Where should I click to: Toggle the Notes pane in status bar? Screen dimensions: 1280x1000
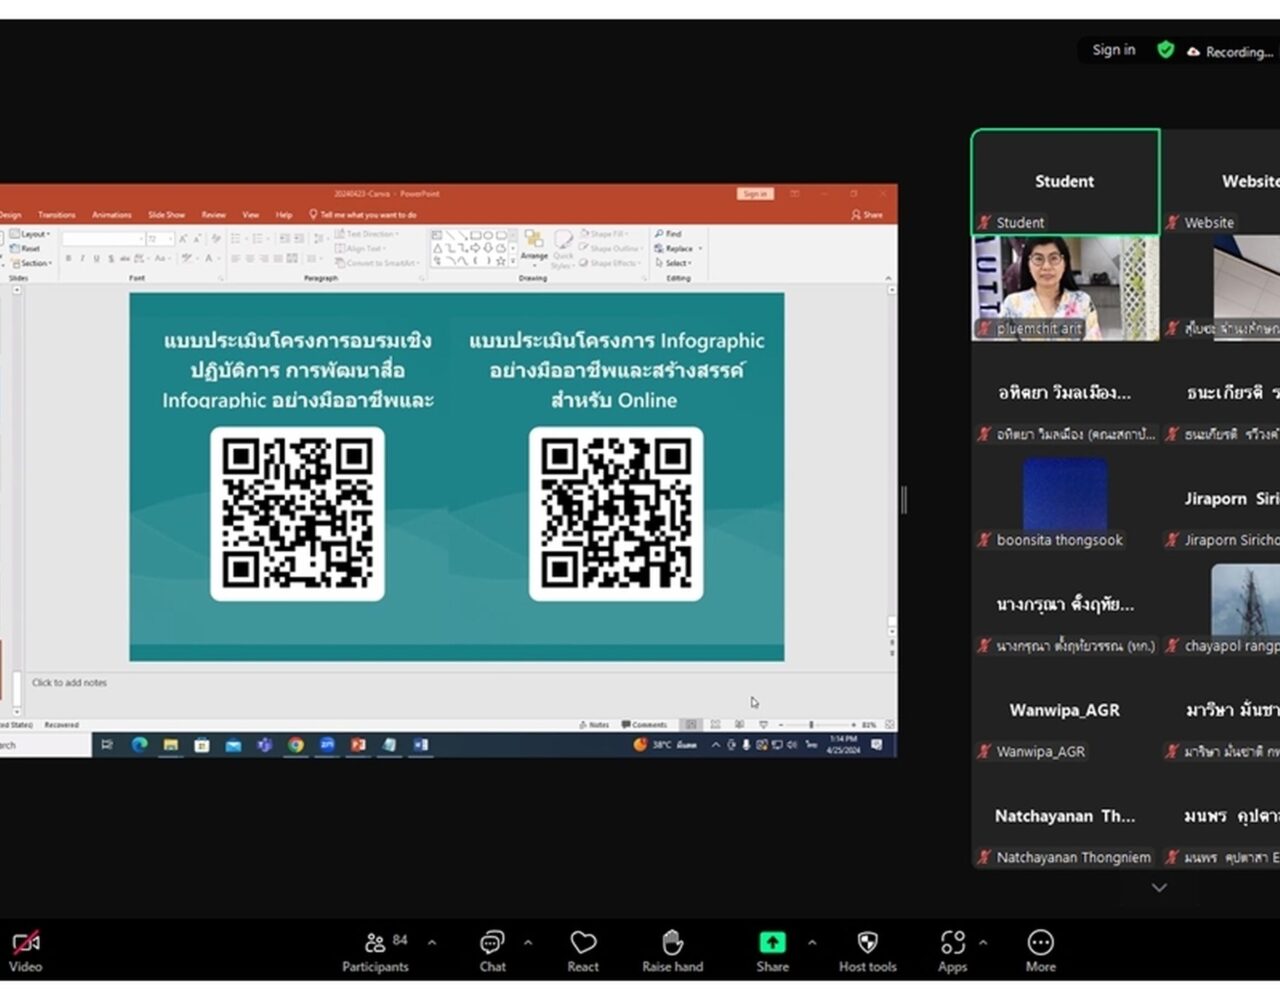click(594, 725)
